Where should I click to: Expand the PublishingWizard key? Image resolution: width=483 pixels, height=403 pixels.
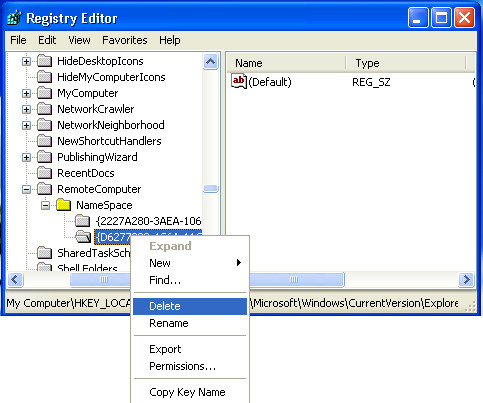(26, 157)
